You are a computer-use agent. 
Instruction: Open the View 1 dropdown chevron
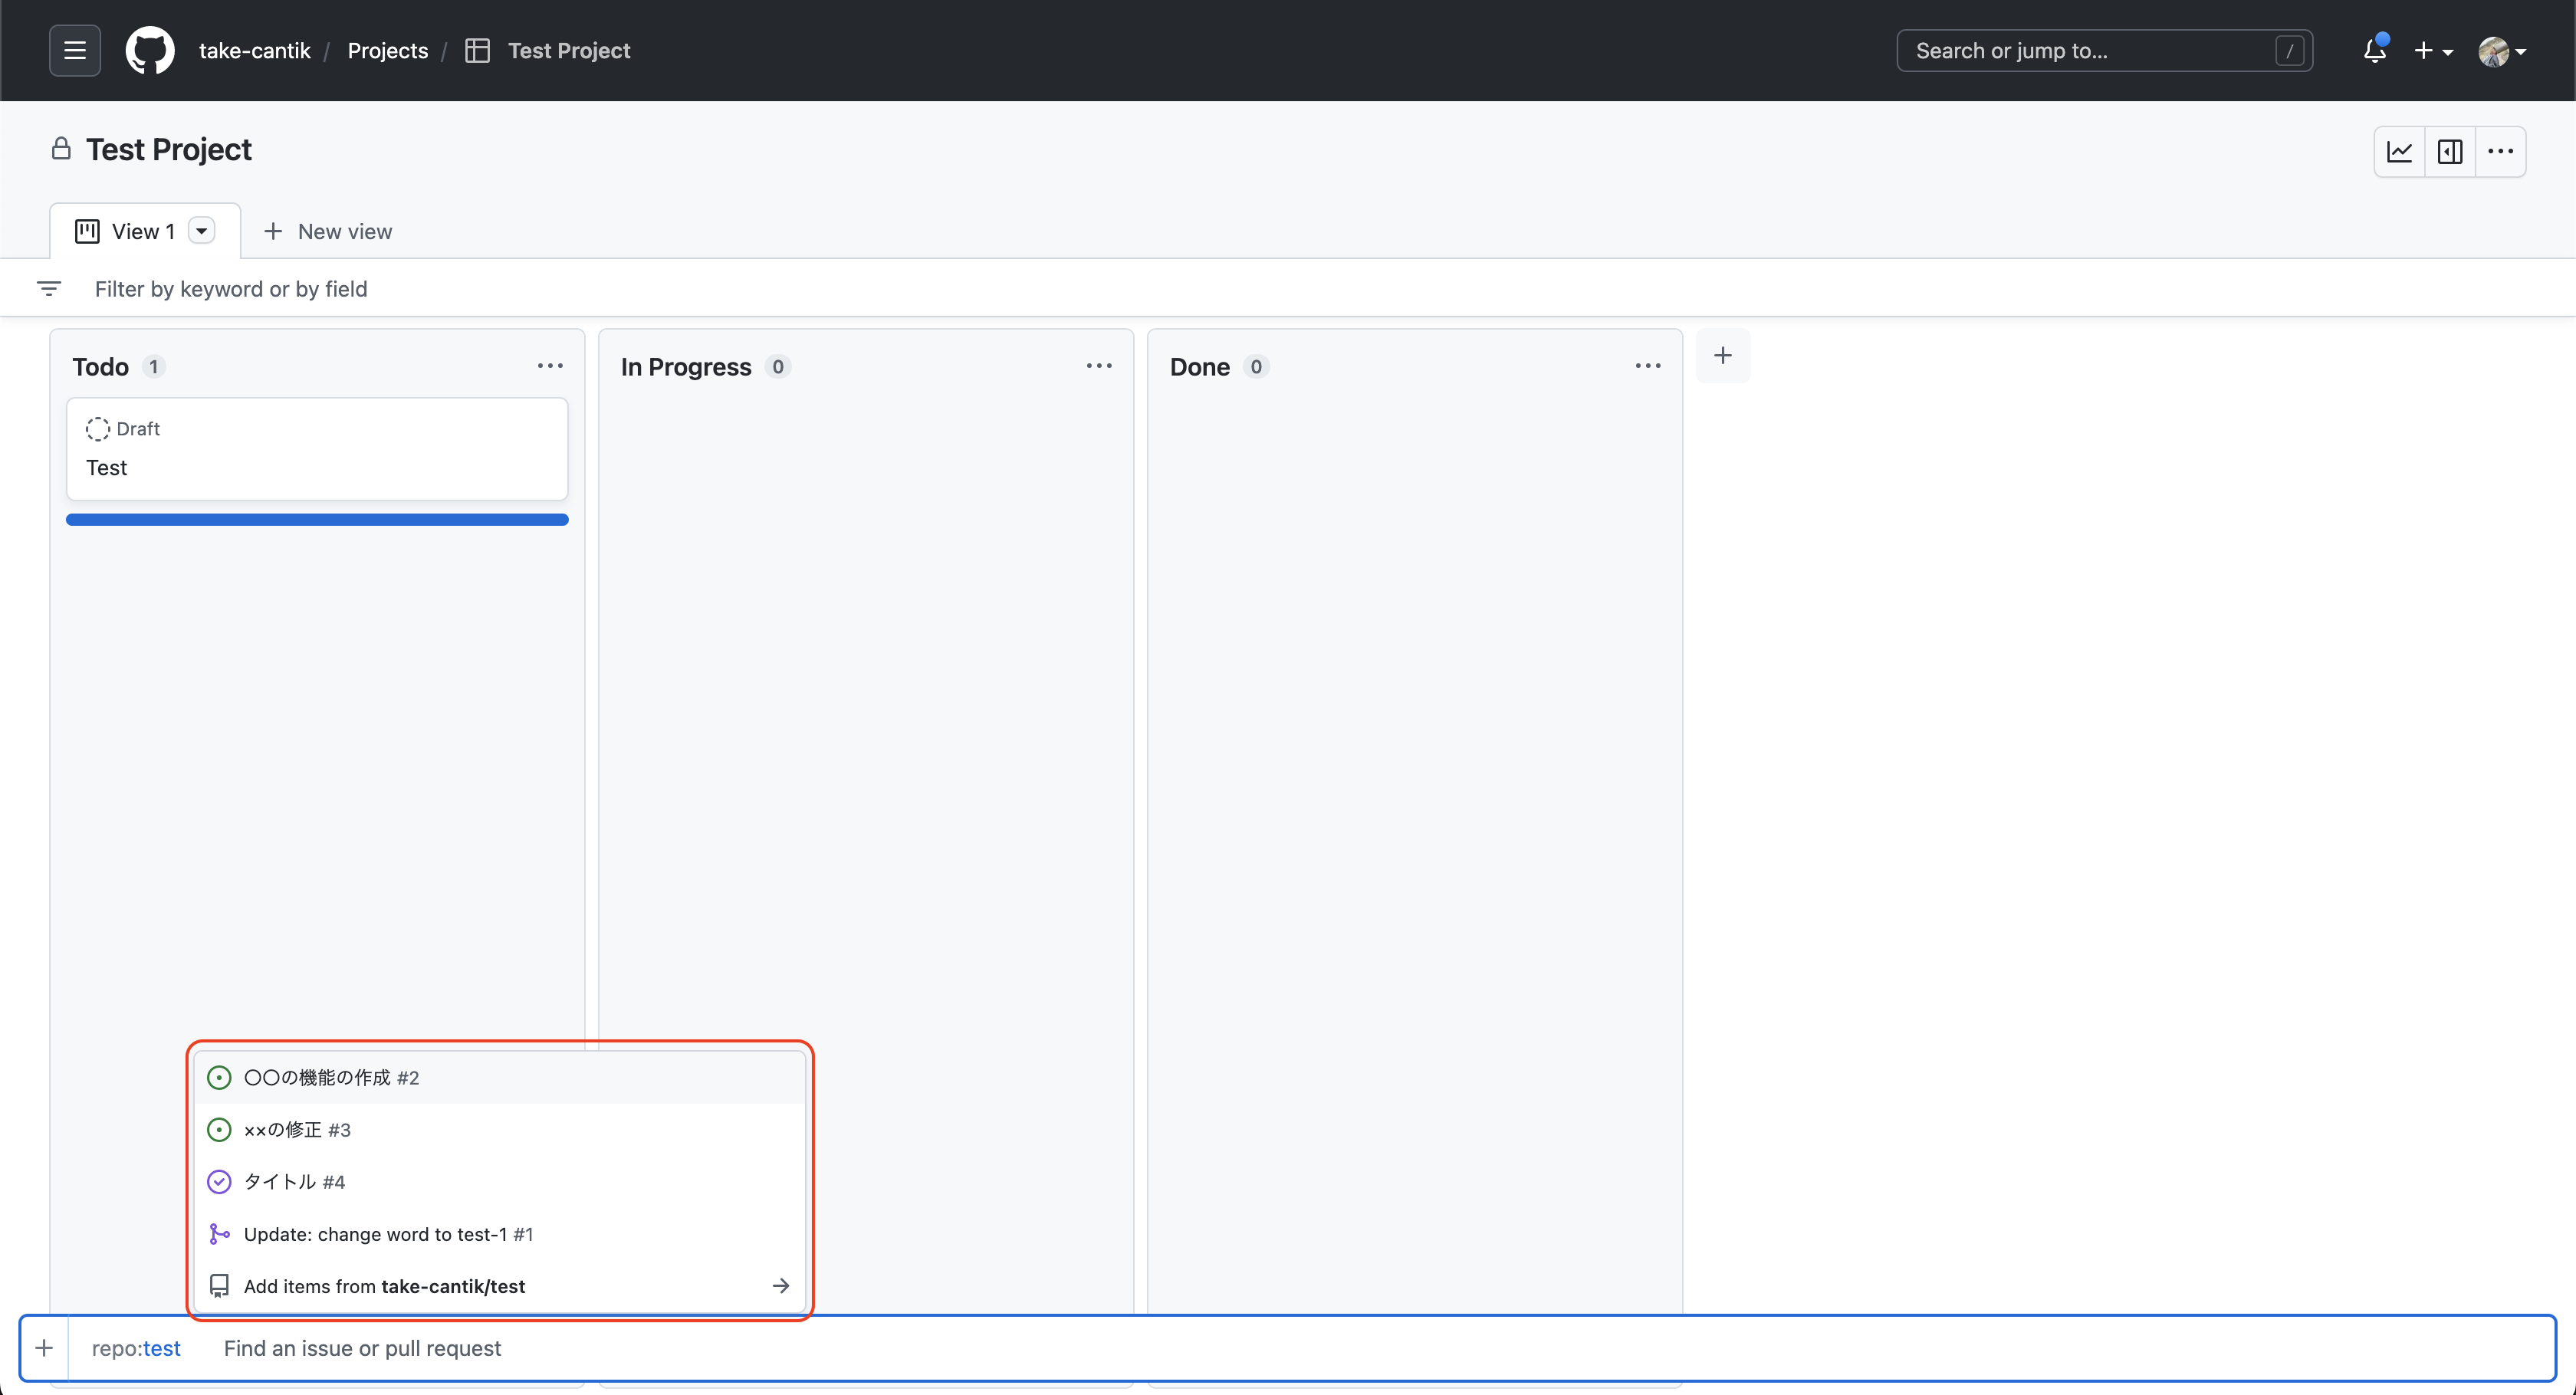pos(202,230)
